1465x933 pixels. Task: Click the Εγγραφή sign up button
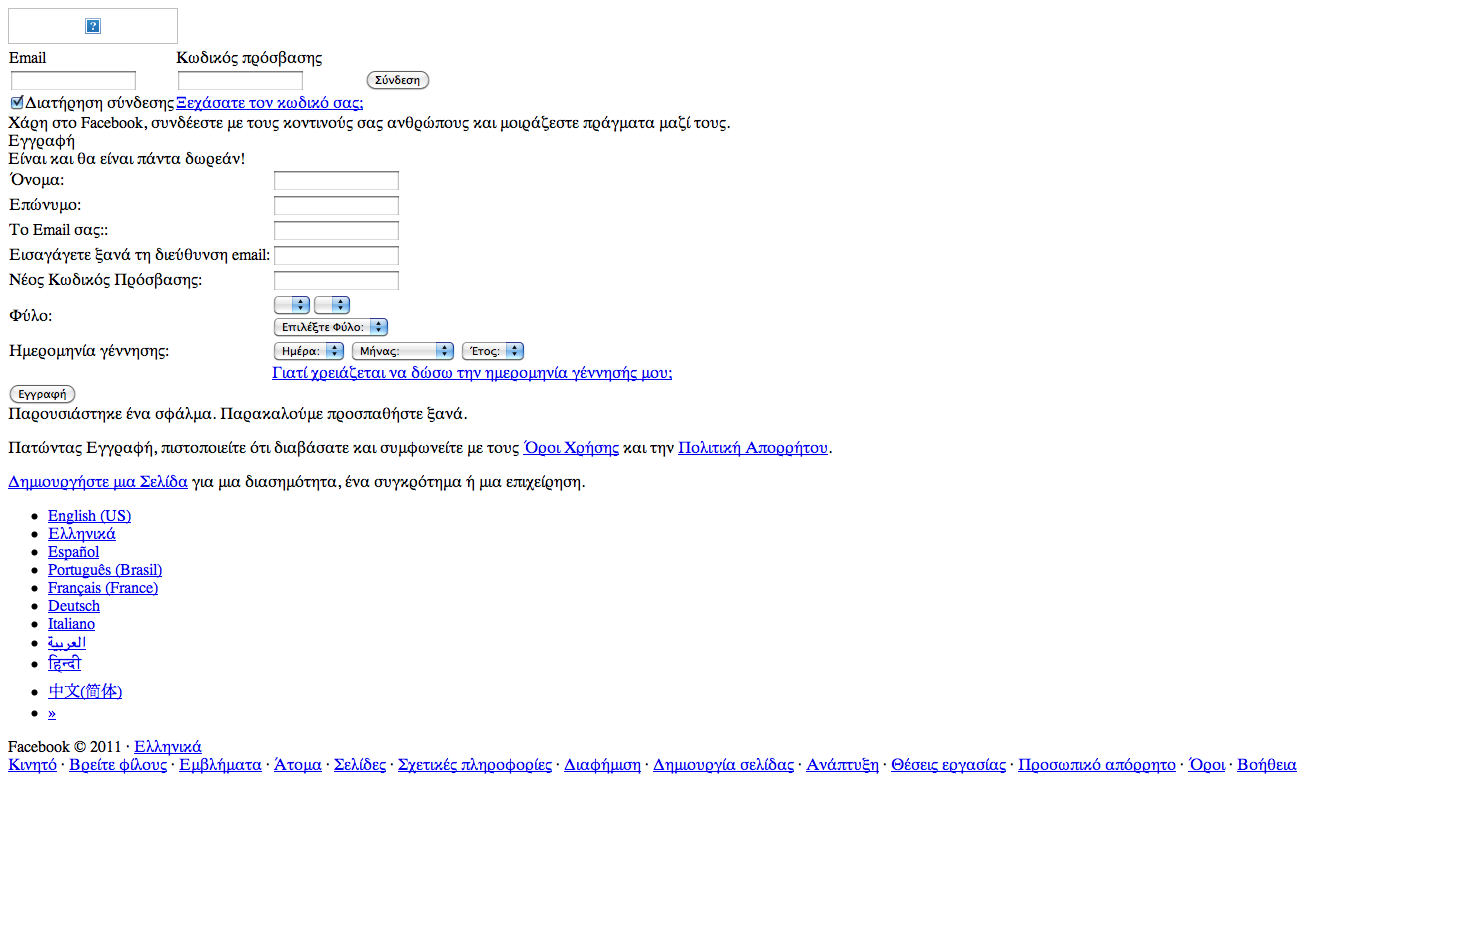click(42, 394)
